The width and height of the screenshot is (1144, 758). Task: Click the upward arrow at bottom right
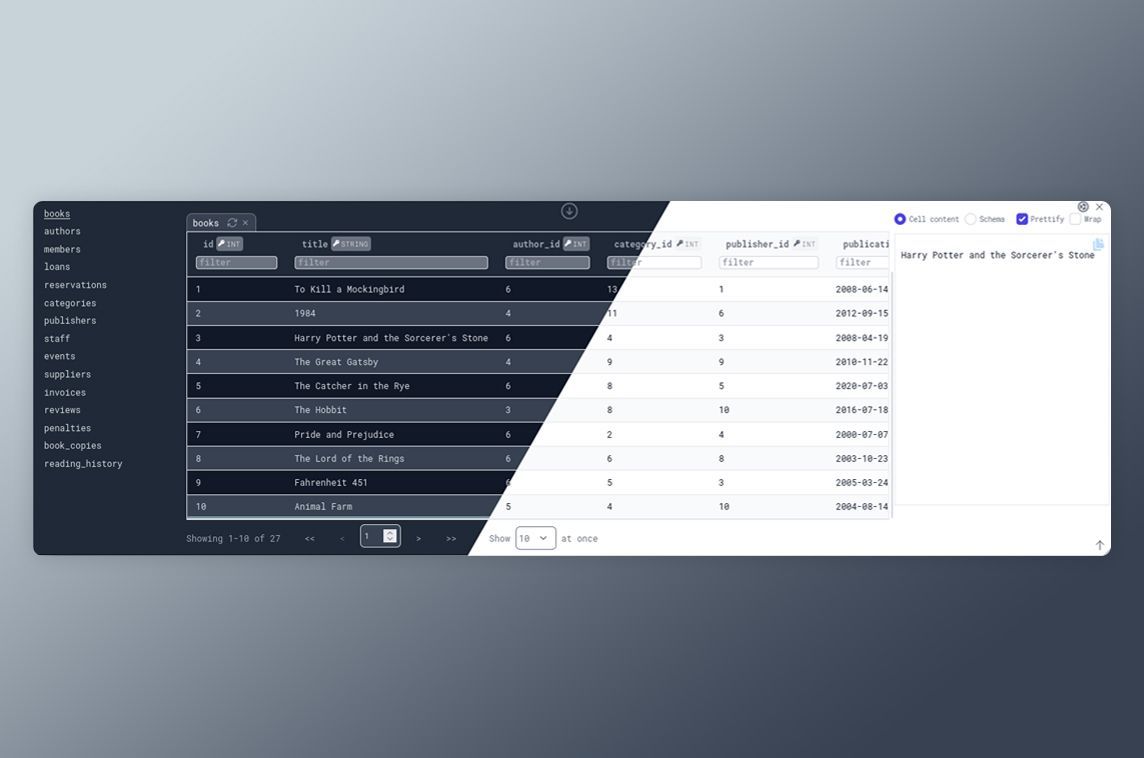(x=1099, y=545)
